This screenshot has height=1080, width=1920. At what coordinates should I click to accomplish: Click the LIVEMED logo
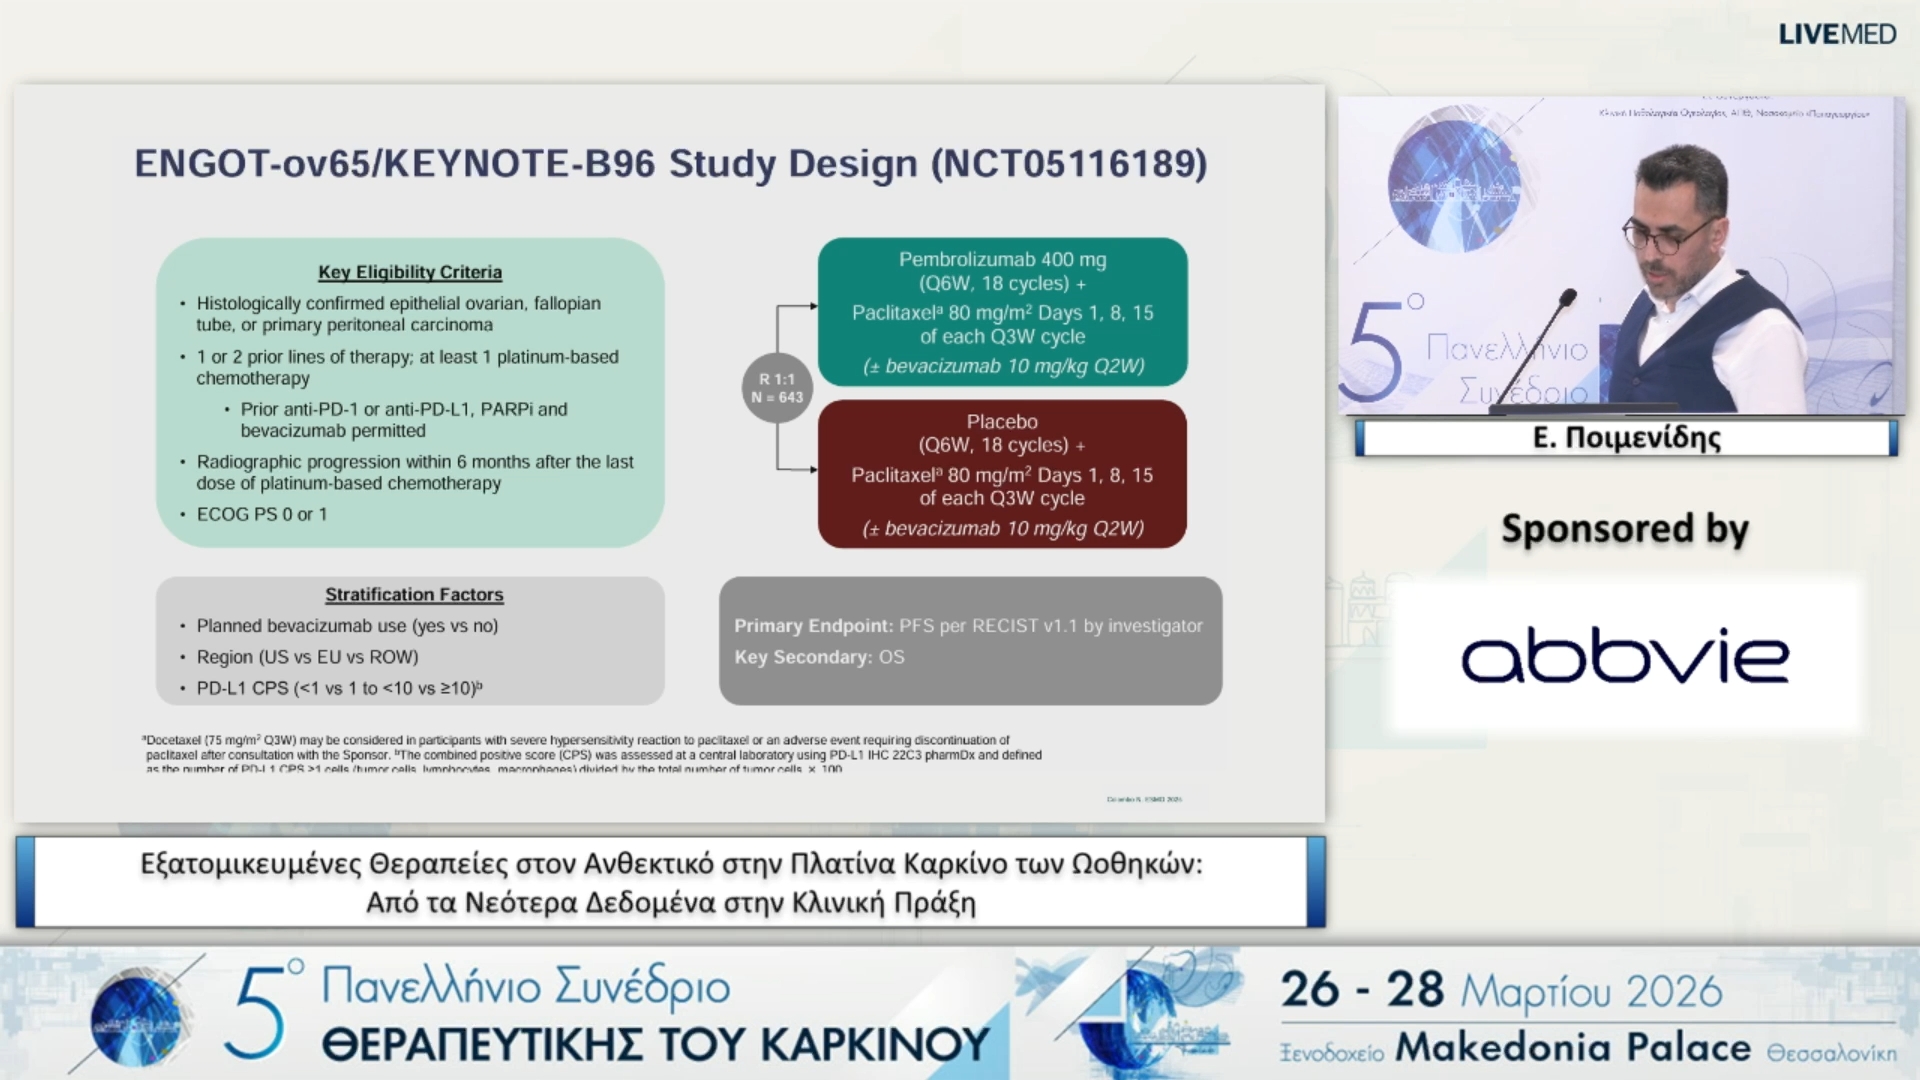point(1836,34)
